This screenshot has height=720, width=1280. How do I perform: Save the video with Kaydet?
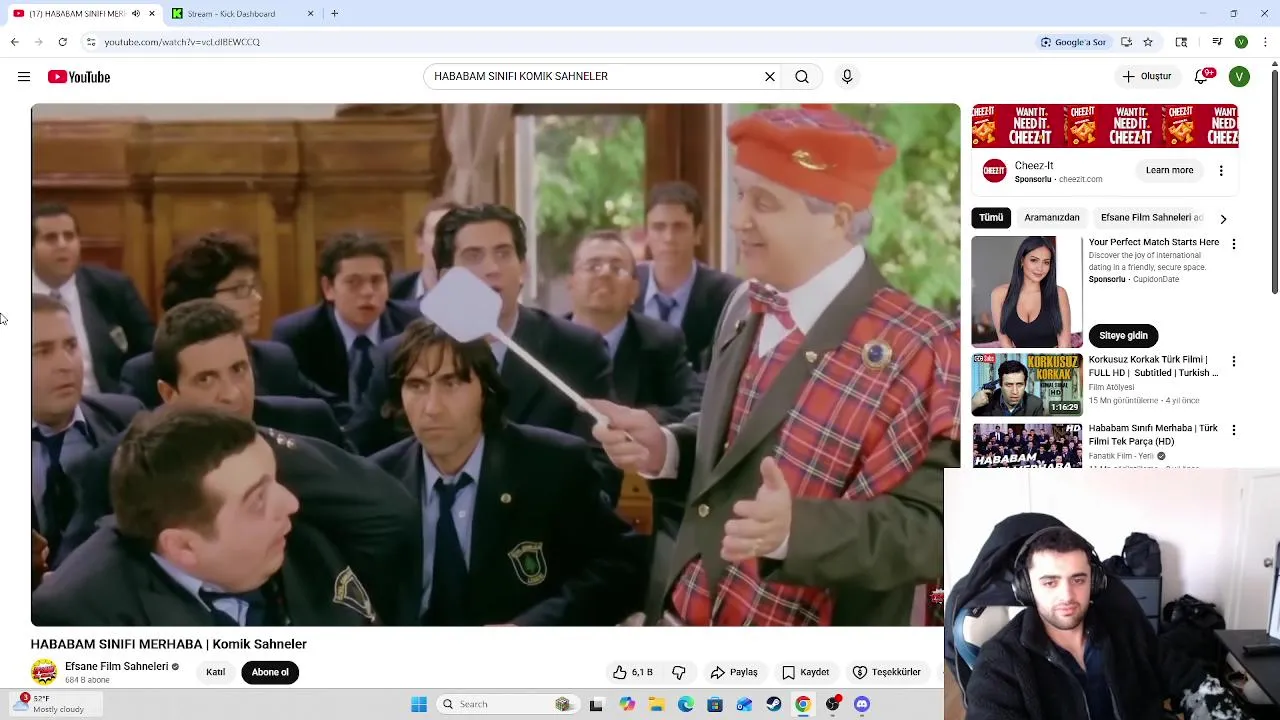806,672
